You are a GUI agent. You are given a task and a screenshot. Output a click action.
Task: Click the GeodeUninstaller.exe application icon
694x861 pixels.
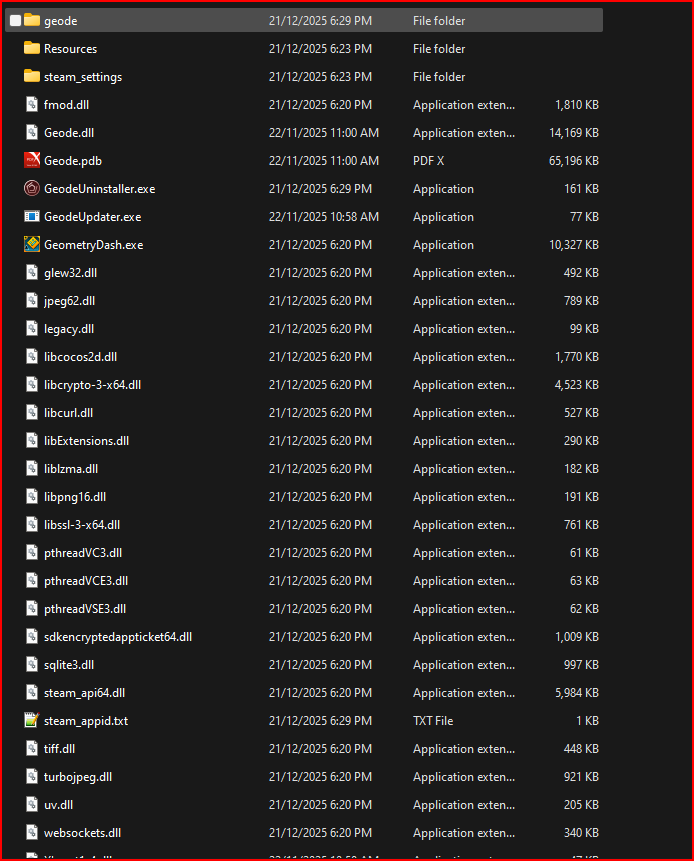[32, 188]
